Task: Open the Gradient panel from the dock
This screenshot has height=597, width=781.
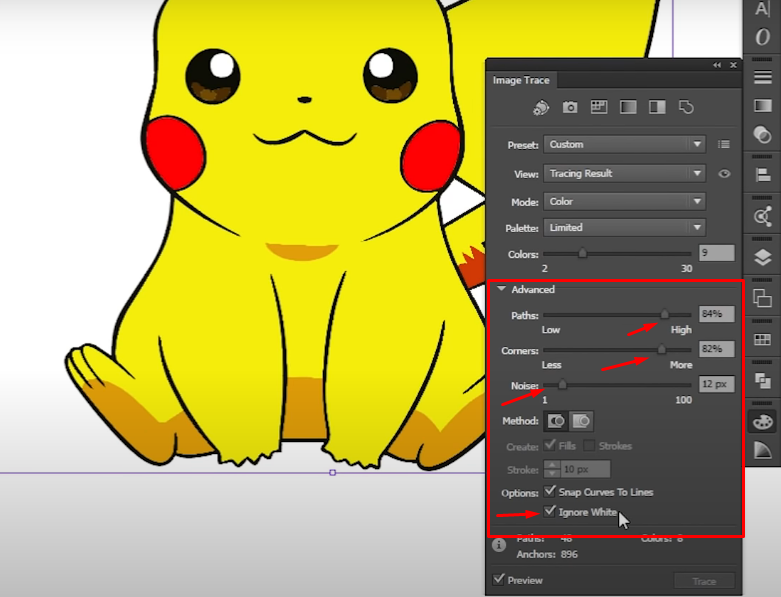Action: pyautogui.click(x=763, y=106)
